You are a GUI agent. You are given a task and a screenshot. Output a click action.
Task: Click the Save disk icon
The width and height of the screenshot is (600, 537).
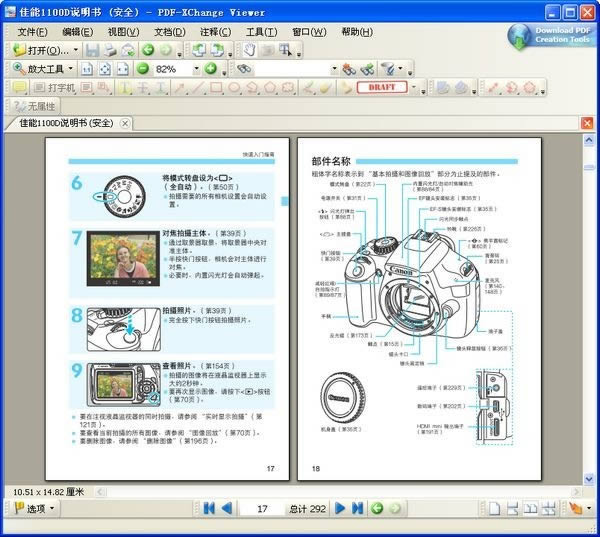(92, 50)
